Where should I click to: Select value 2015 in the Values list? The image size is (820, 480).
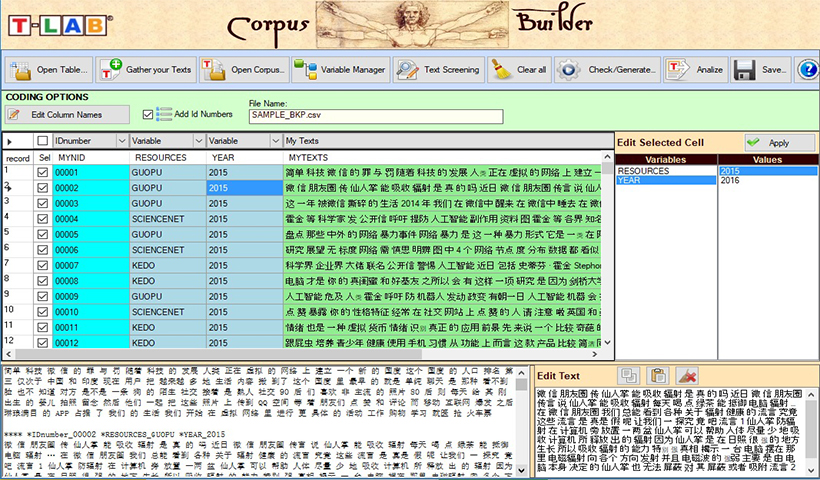pyautogui.click(x=767, y=171)
